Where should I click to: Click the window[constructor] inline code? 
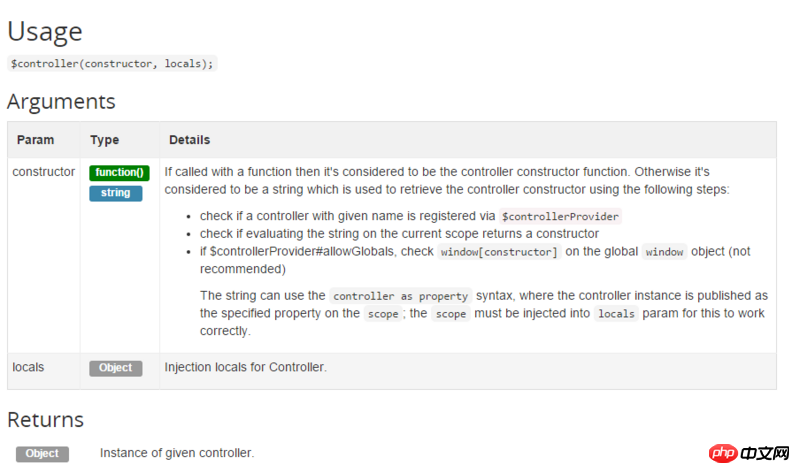coord(499,252)
